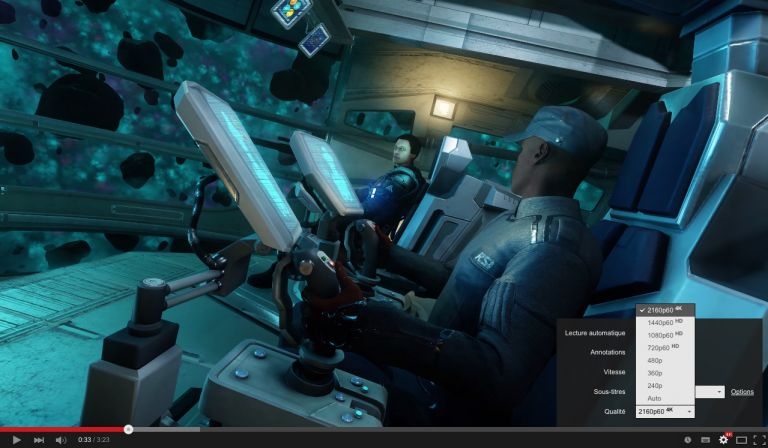This screenshot has height=448, width=768.
Task: Select 1440p60 HD quality
Action: (664, 322)
